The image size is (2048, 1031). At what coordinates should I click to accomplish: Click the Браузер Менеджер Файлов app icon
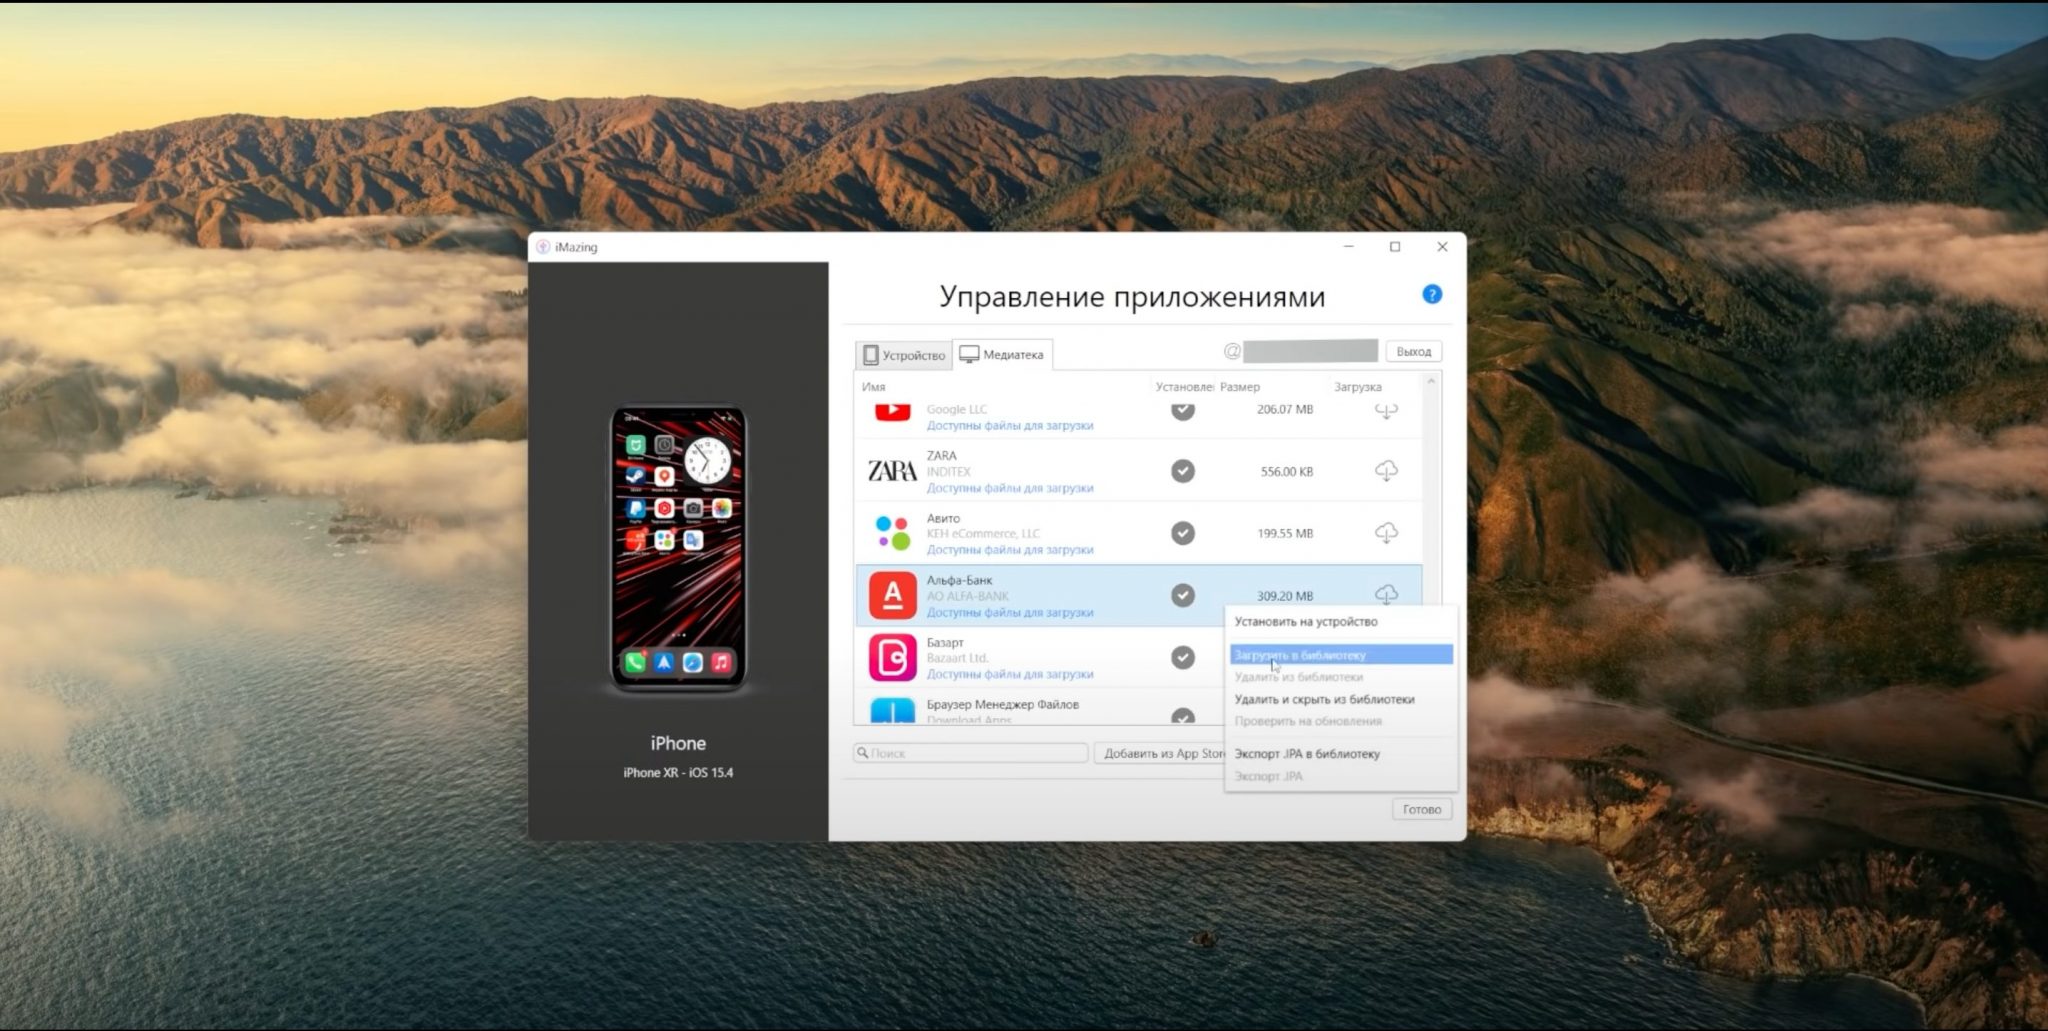click(x=892, y=711)
